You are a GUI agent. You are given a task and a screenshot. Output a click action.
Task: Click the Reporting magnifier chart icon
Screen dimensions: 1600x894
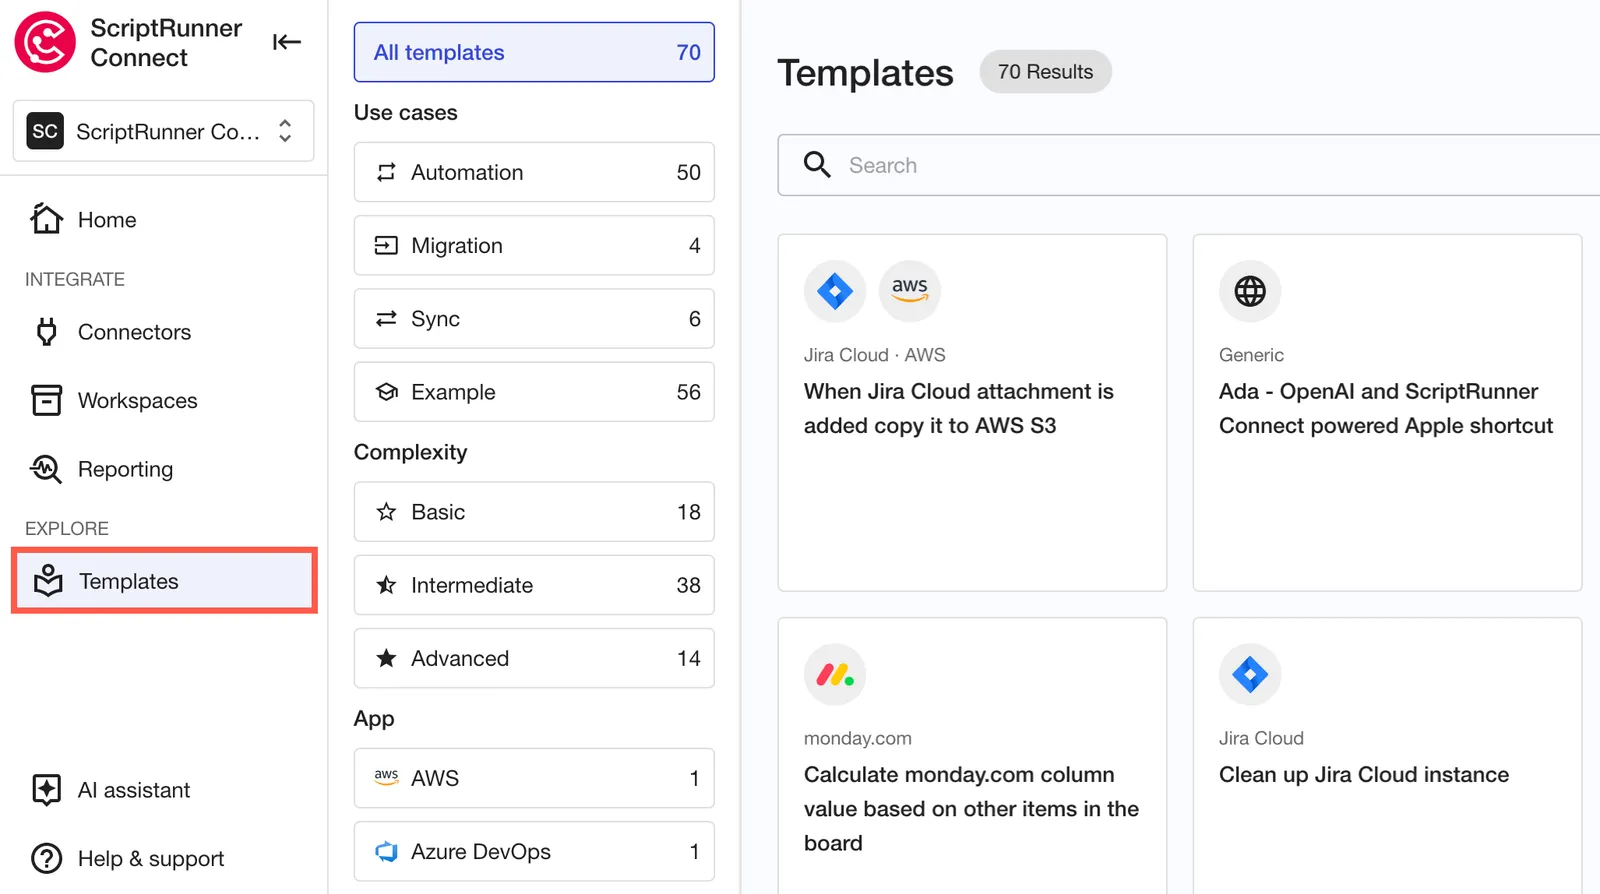[x=46, y=469]
